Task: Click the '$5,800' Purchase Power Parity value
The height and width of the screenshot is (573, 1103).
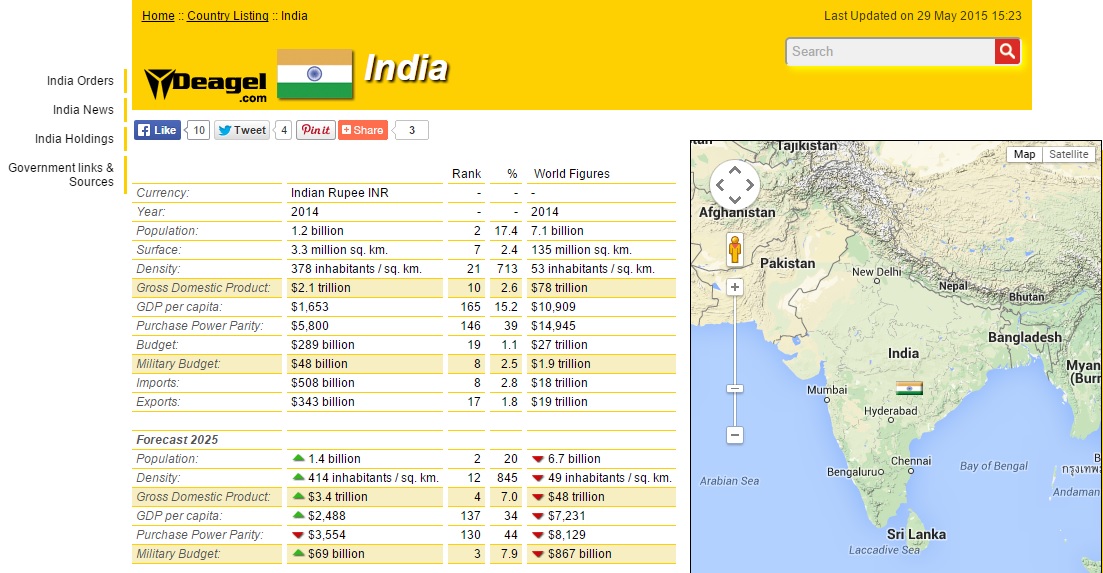Action: point(310,326)
